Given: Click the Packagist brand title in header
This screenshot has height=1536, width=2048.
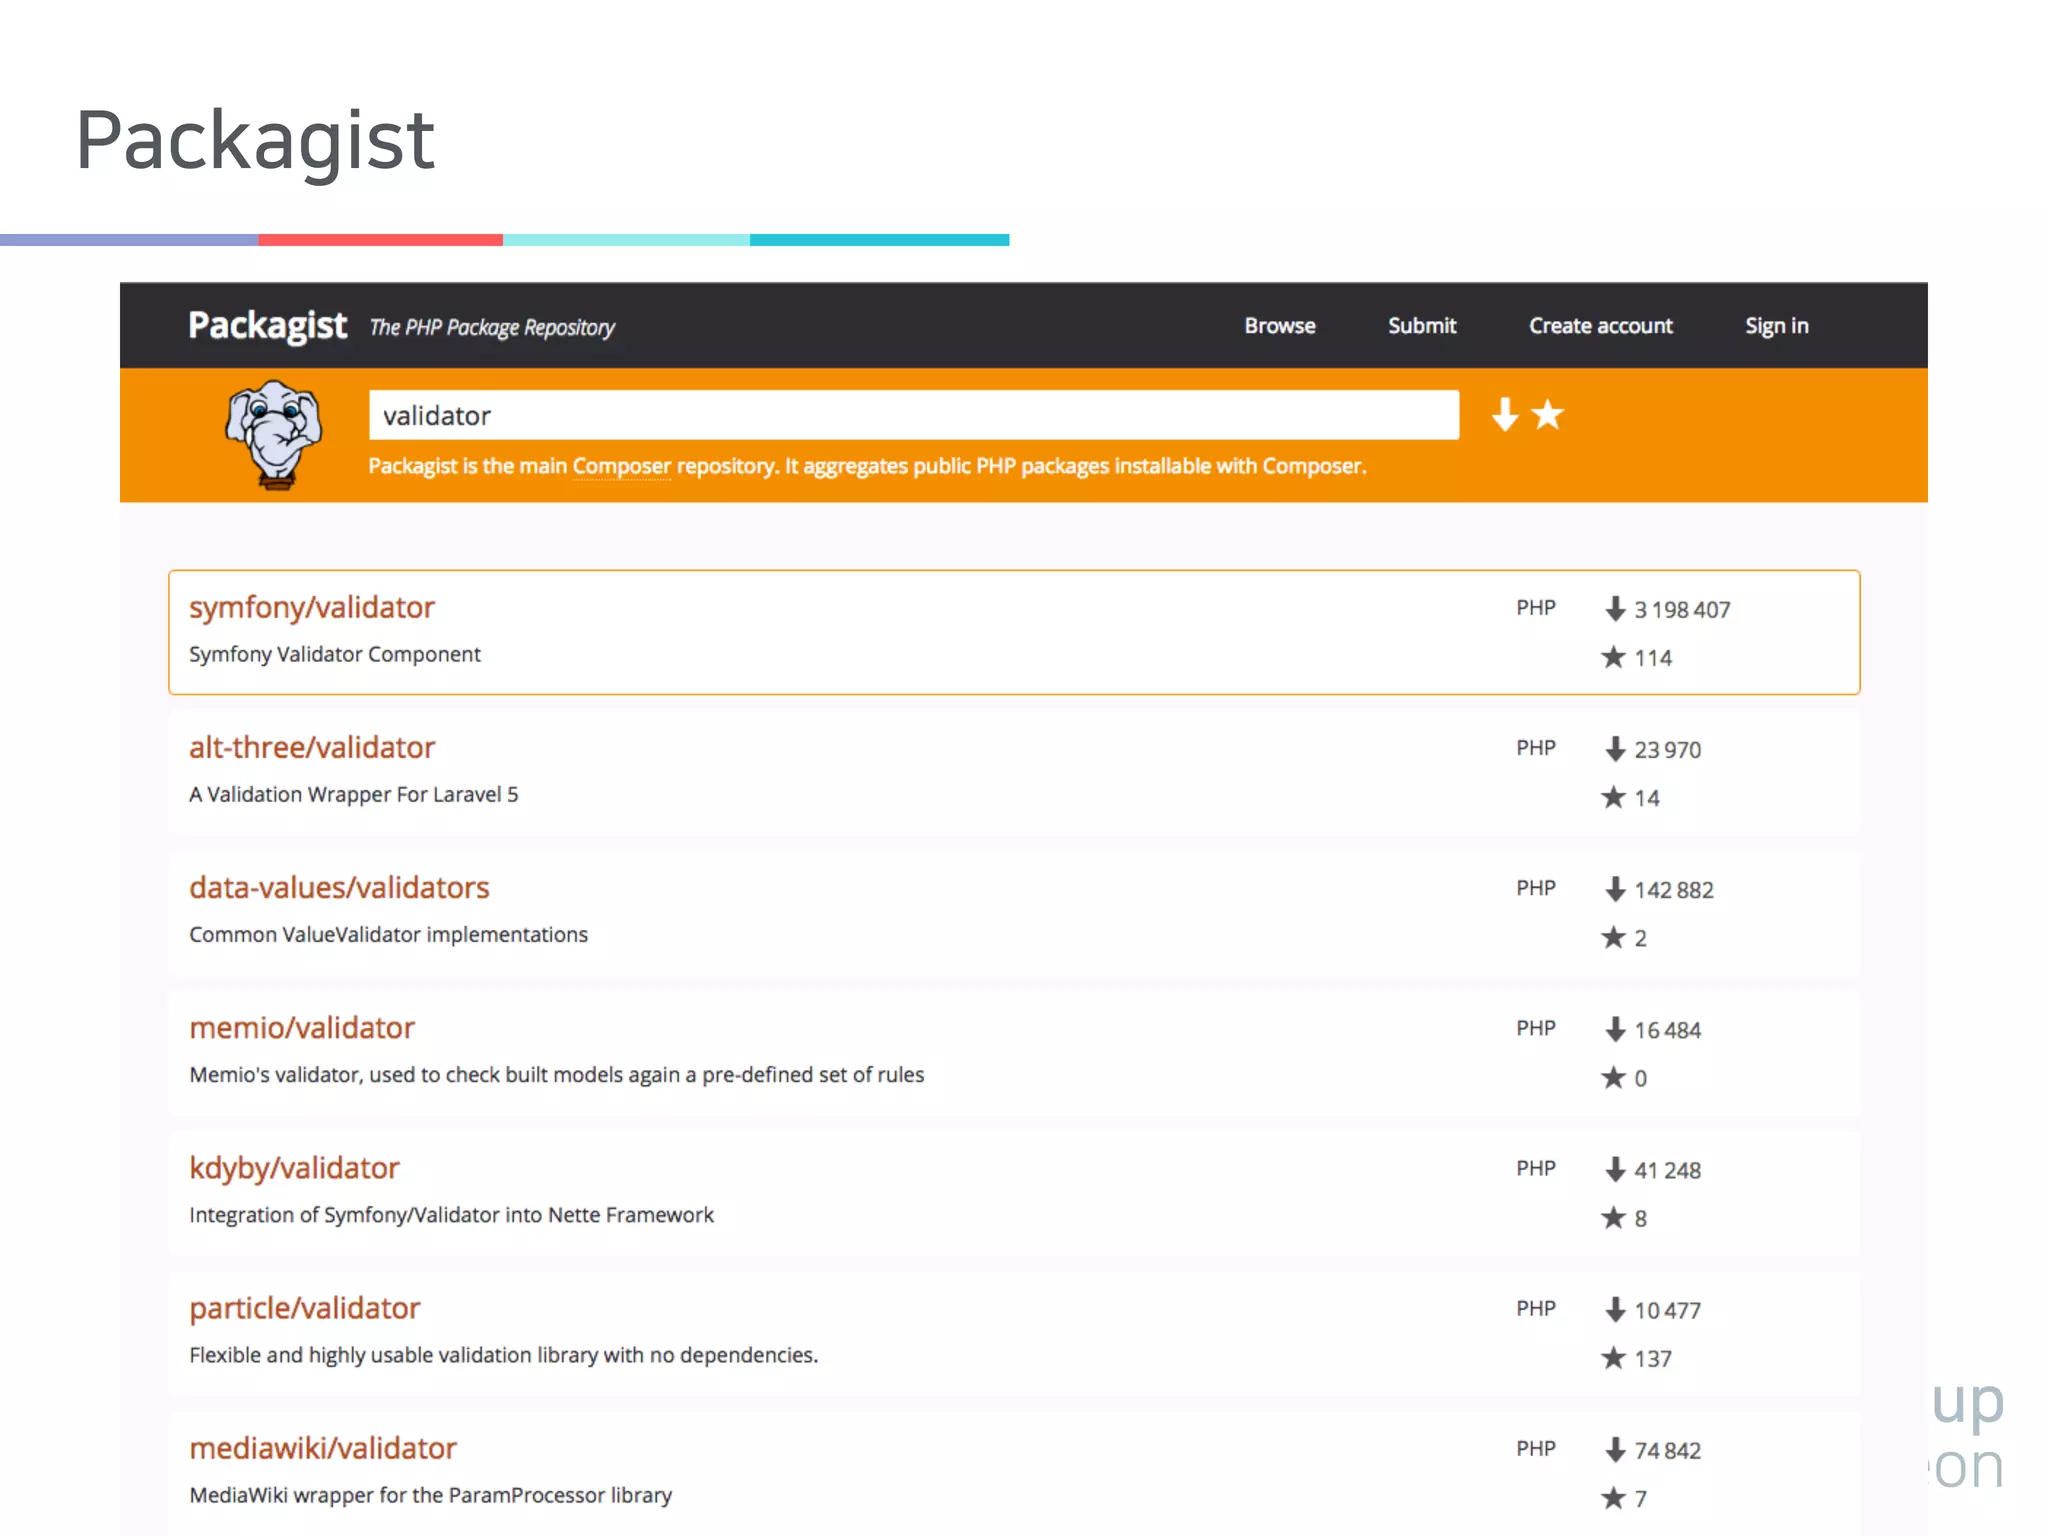Looking at the screenshot, I should pos(267,326).
